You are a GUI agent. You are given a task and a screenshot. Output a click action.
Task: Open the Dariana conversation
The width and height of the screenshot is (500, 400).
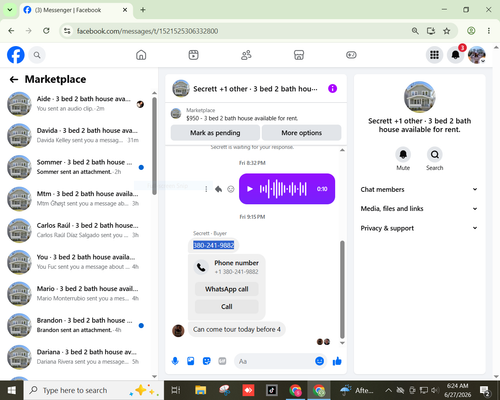pos(76,357)
